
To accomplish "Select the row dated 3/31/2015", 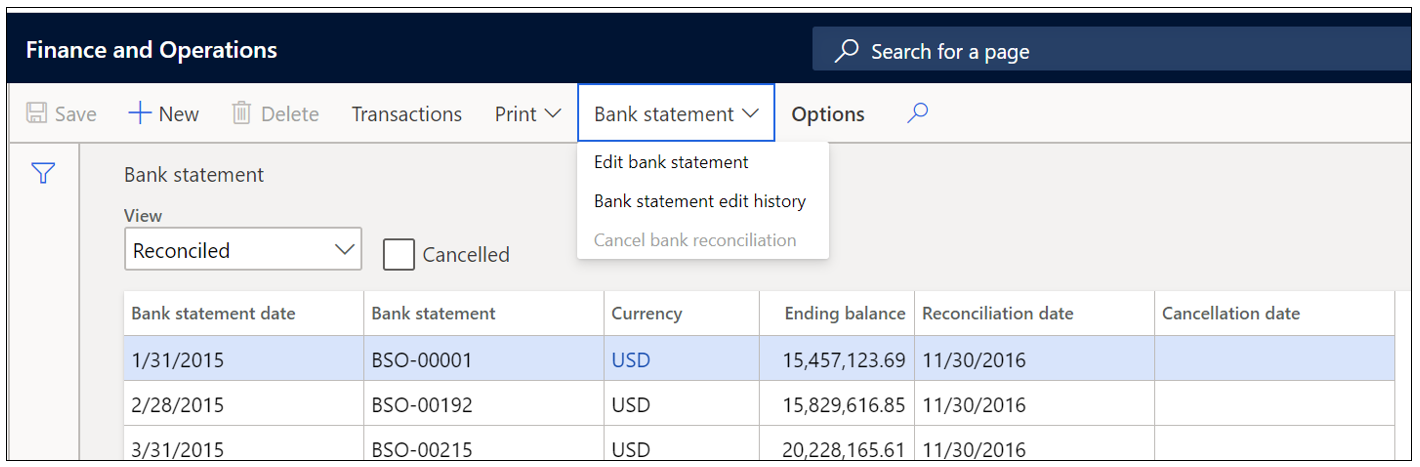I will point(759,445).
